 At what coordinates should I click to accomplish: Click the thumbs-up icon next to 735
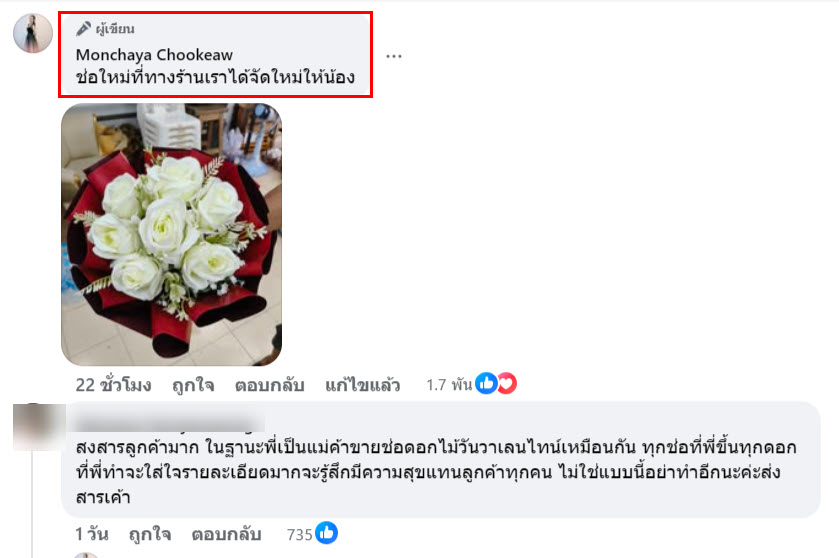coord(326,533)
